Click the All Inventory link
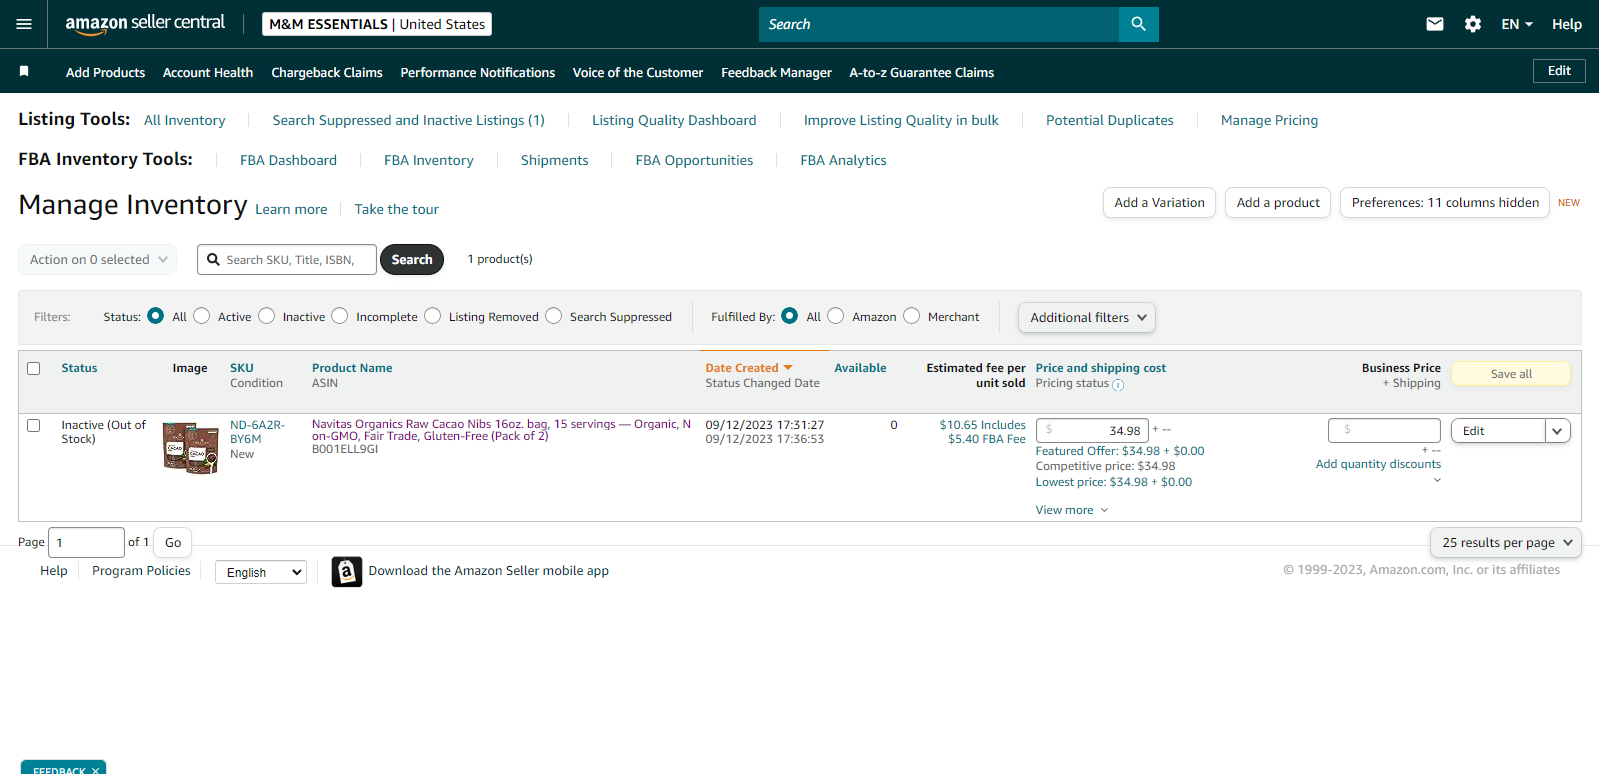 [185, 120]
